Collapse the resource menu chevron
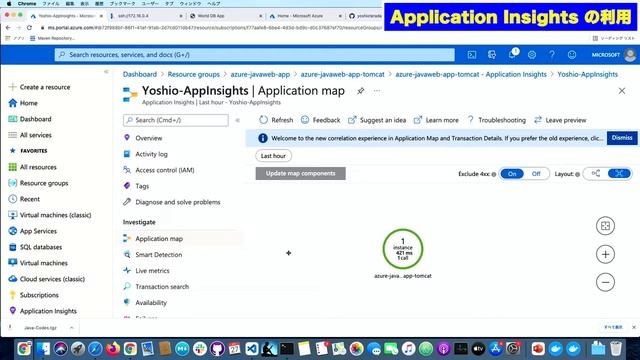 238,120
